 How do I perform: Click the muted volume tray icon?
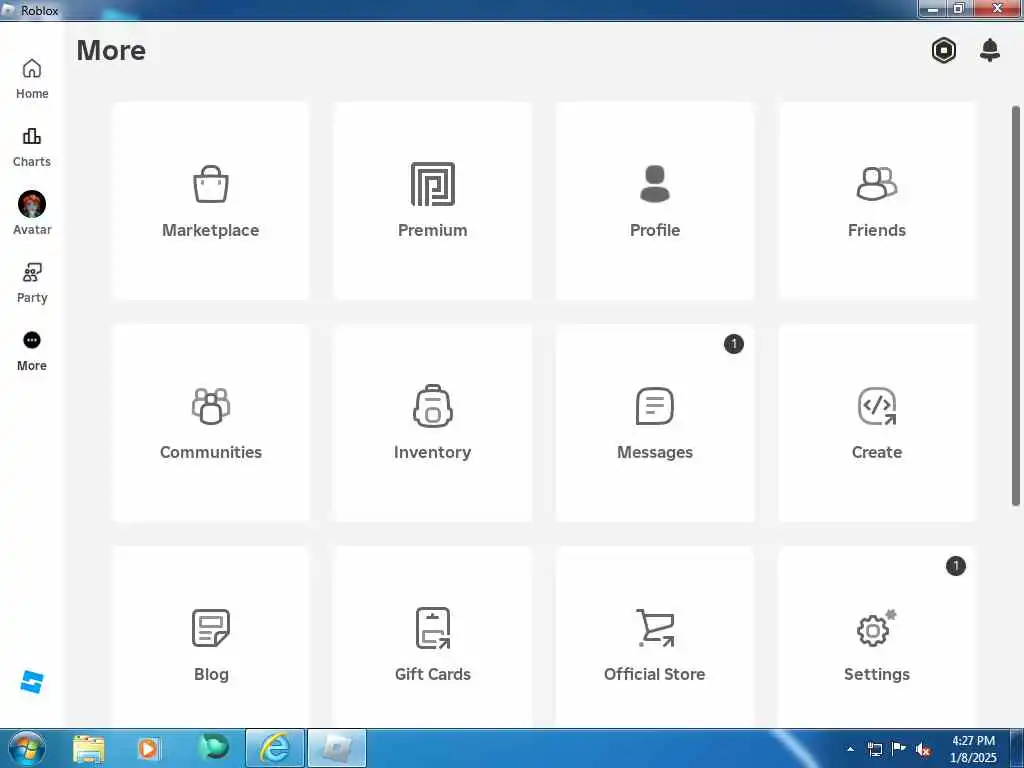[923, 750]
